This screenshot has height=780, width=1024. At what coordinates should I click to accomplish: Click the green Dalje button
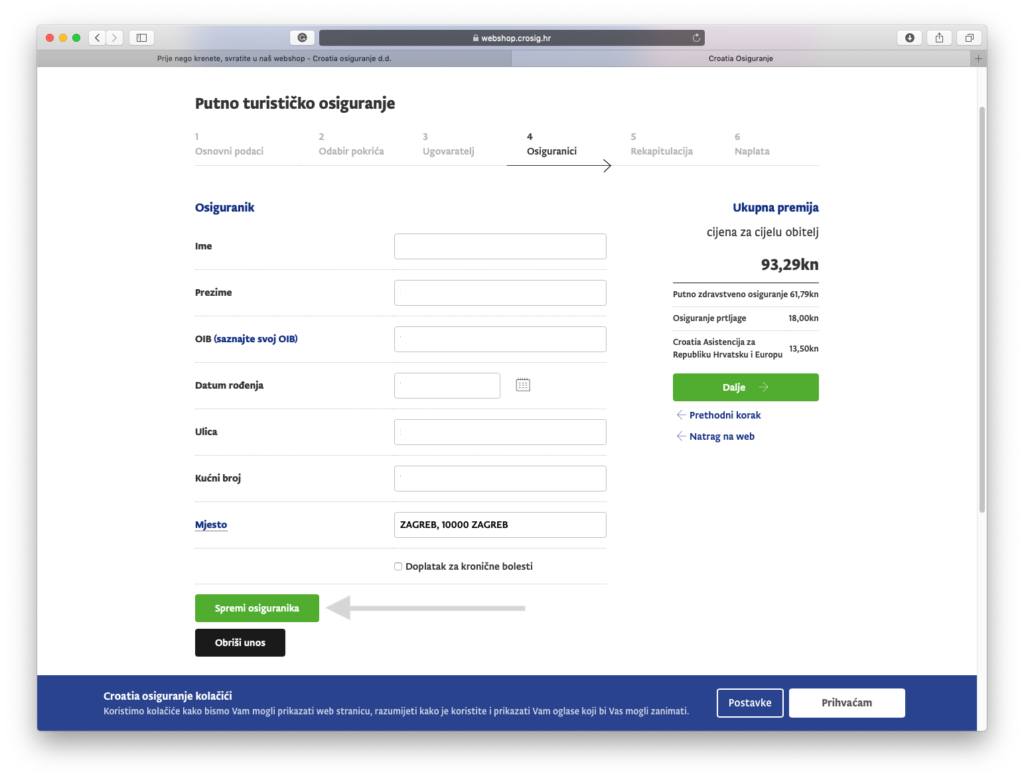(x=745, y=387)
